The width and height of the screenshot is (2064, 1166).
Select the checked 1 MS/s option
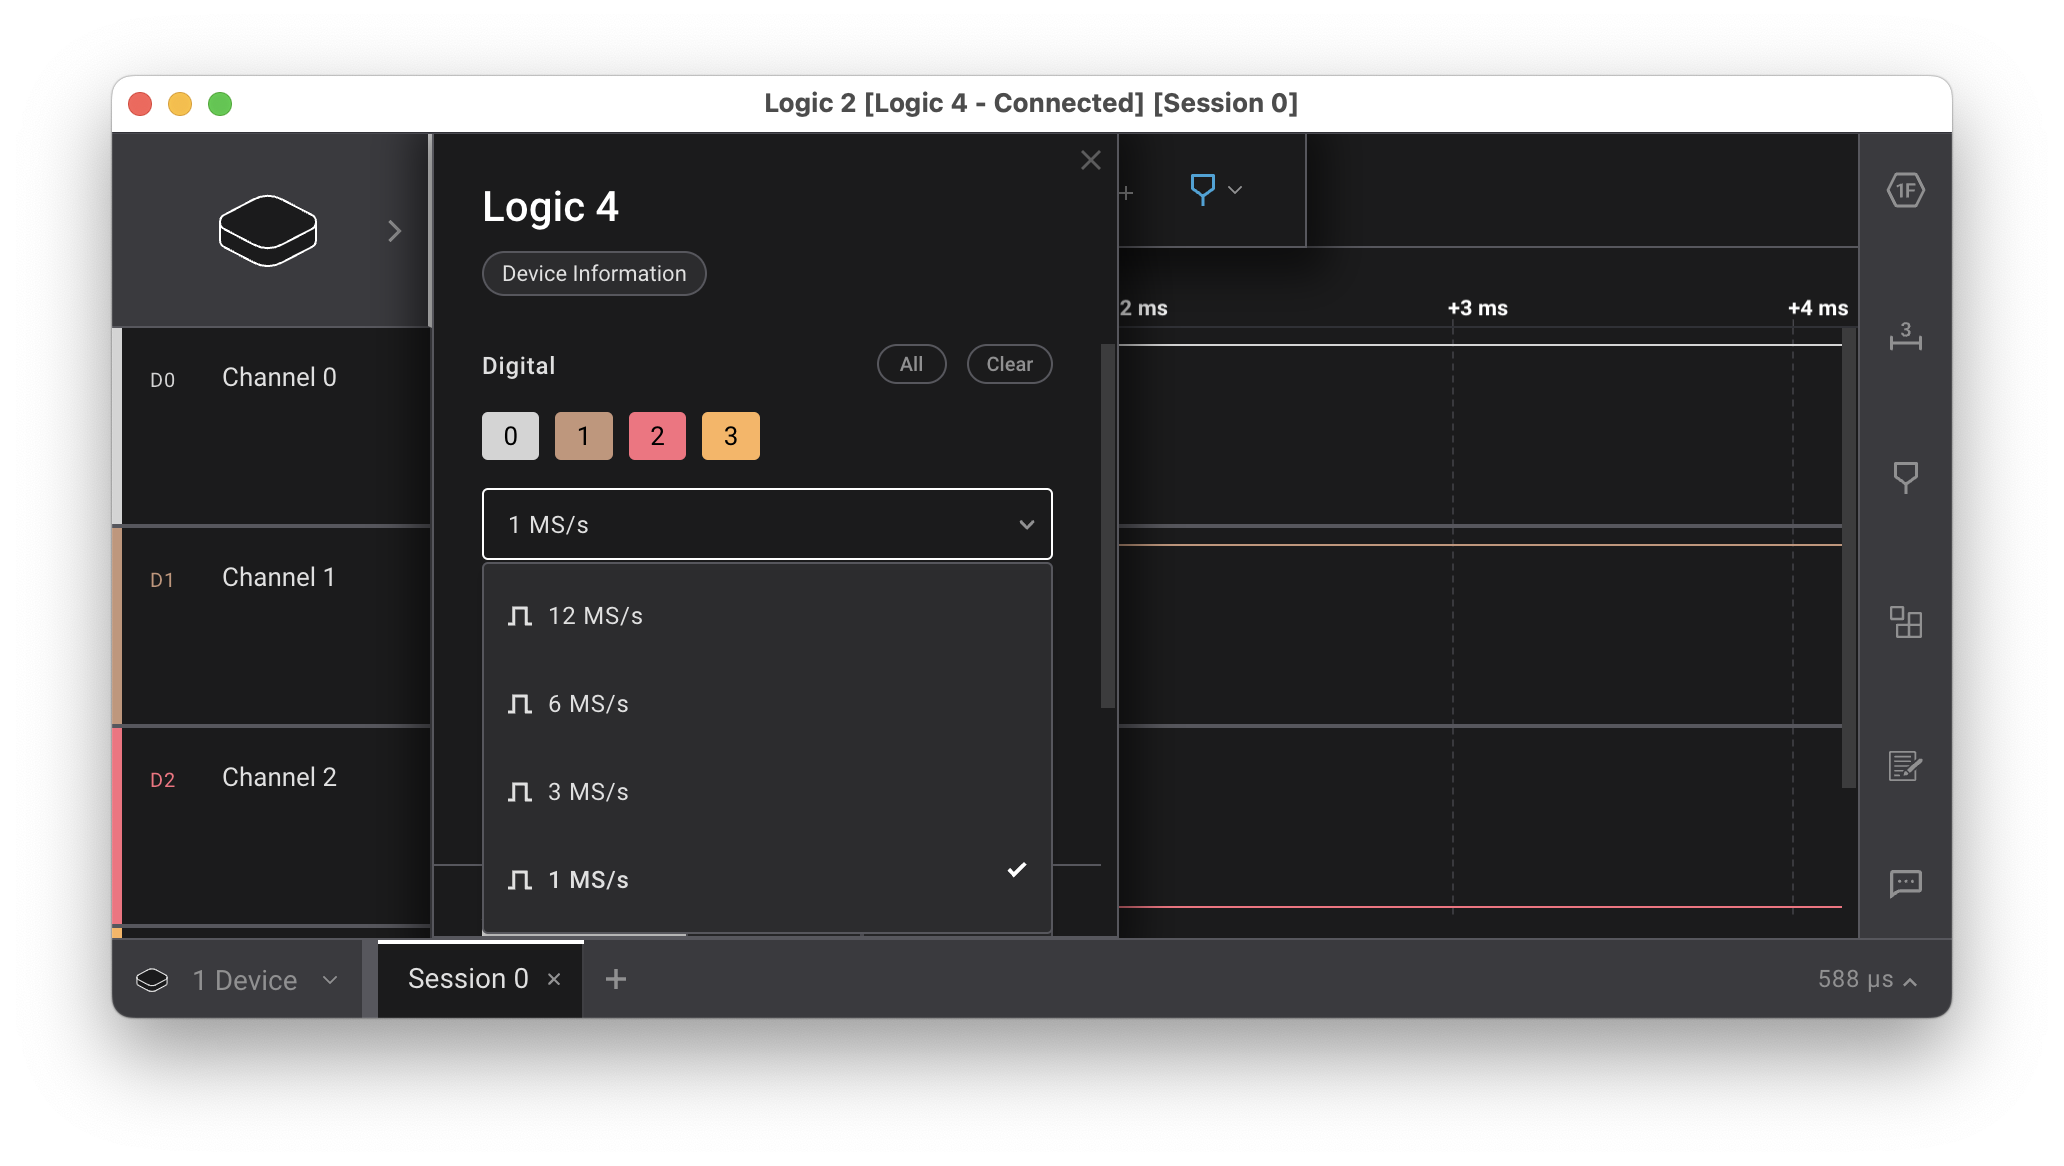[767, 880]
